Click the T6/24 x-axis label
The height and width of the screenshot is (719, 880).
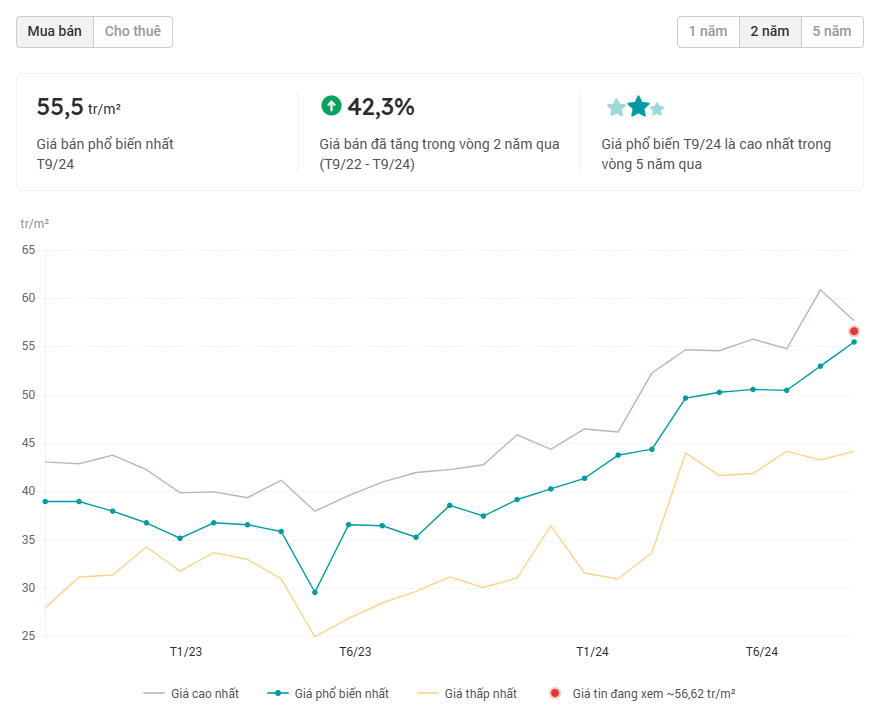point(762,652)
